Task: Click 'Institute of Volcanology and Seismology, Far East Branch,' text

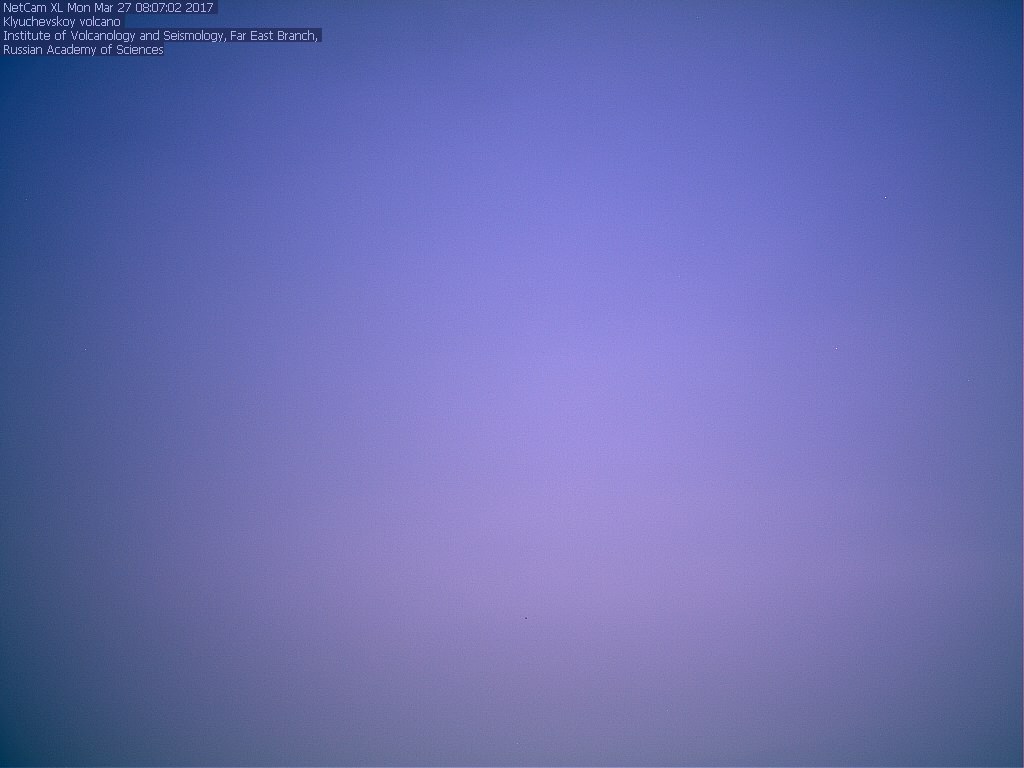Action: pyautogui.click(x=161, y=36)
